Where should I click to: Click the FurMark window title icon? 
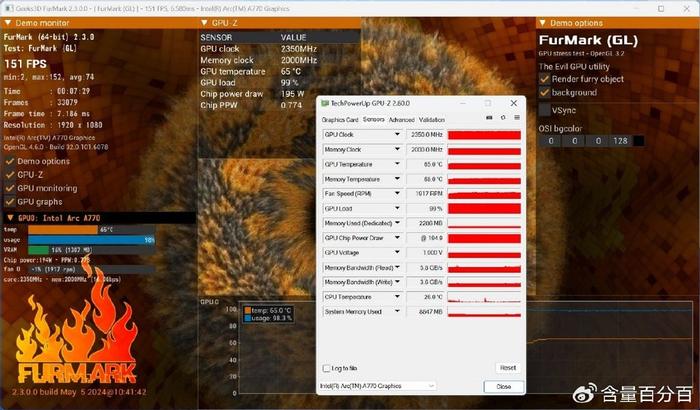[8, 8]
